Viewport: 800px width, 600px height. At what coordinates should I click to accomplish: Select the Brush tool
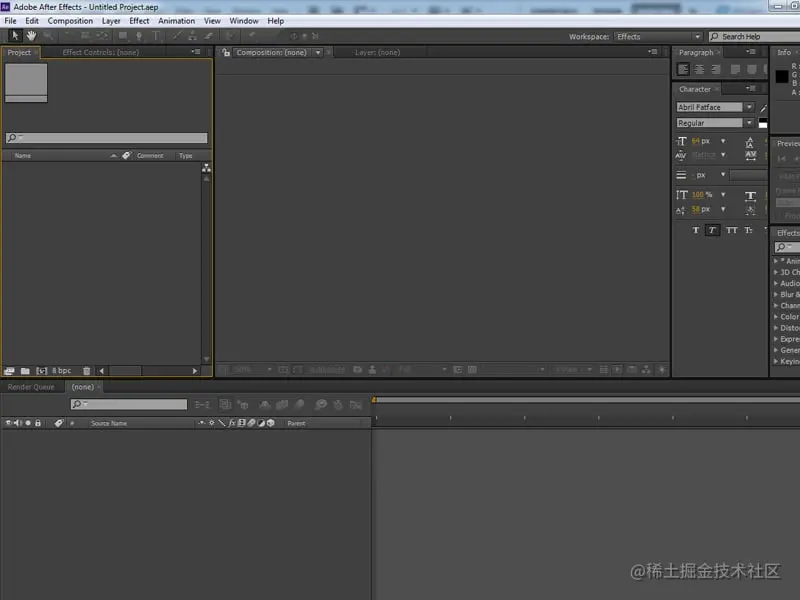pyautogui.click(x=177, y=36)
